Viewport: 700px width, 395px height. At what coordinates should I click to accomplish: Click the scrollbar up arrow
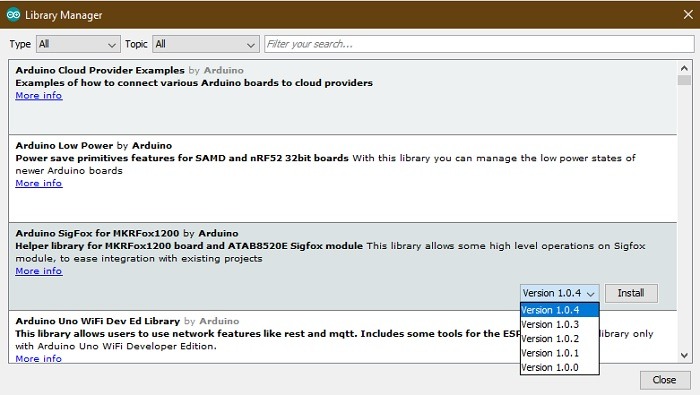pos(684,68)
